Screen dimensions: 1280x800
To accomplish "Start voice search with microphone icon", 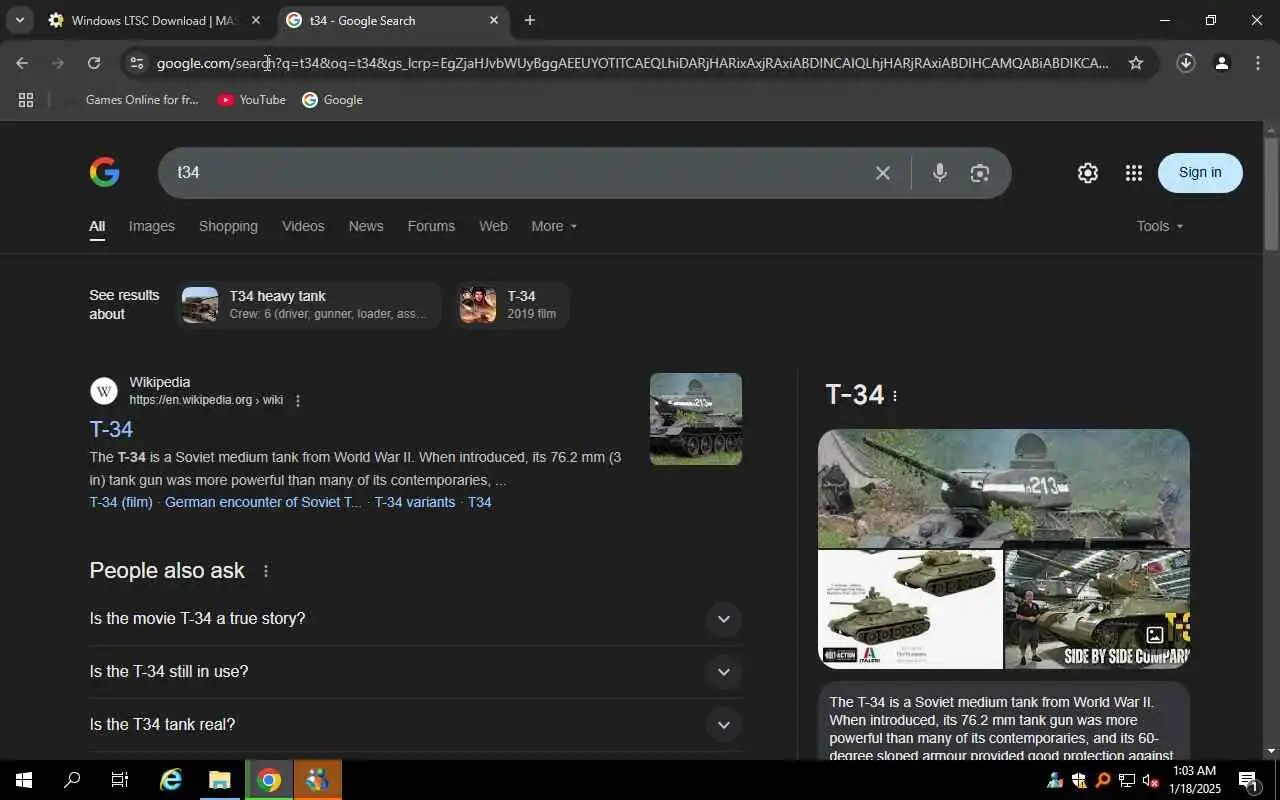I will [x=939, y=173].
